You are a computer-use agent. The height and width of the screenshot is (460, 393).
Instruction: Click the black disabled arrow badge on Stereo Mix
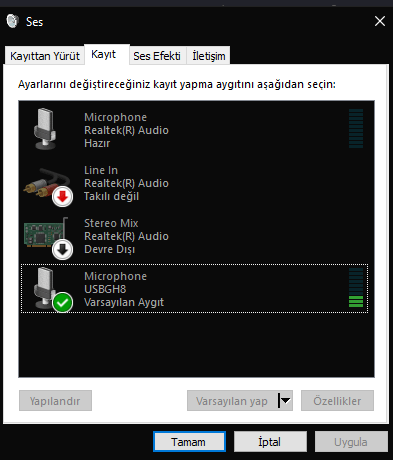[x=62, y=249]
